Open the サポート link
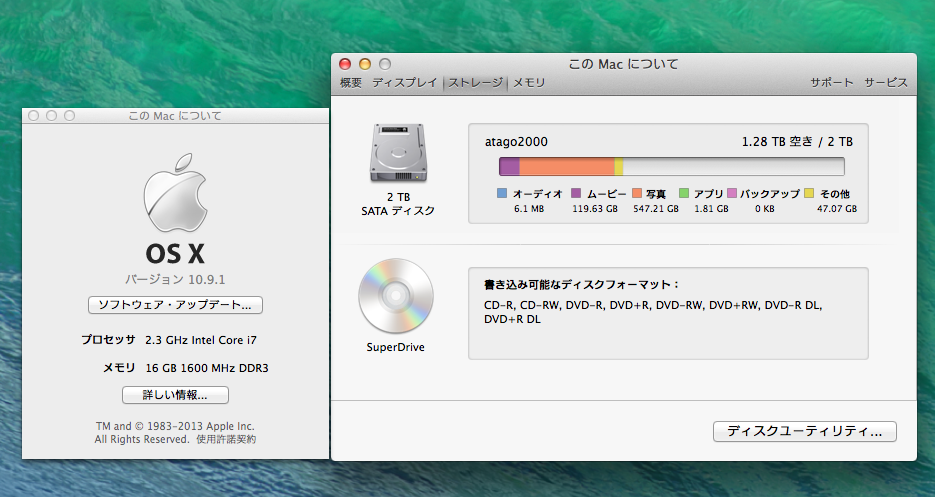The height and width of the screenshot is (497, 935). click(831, 83)
